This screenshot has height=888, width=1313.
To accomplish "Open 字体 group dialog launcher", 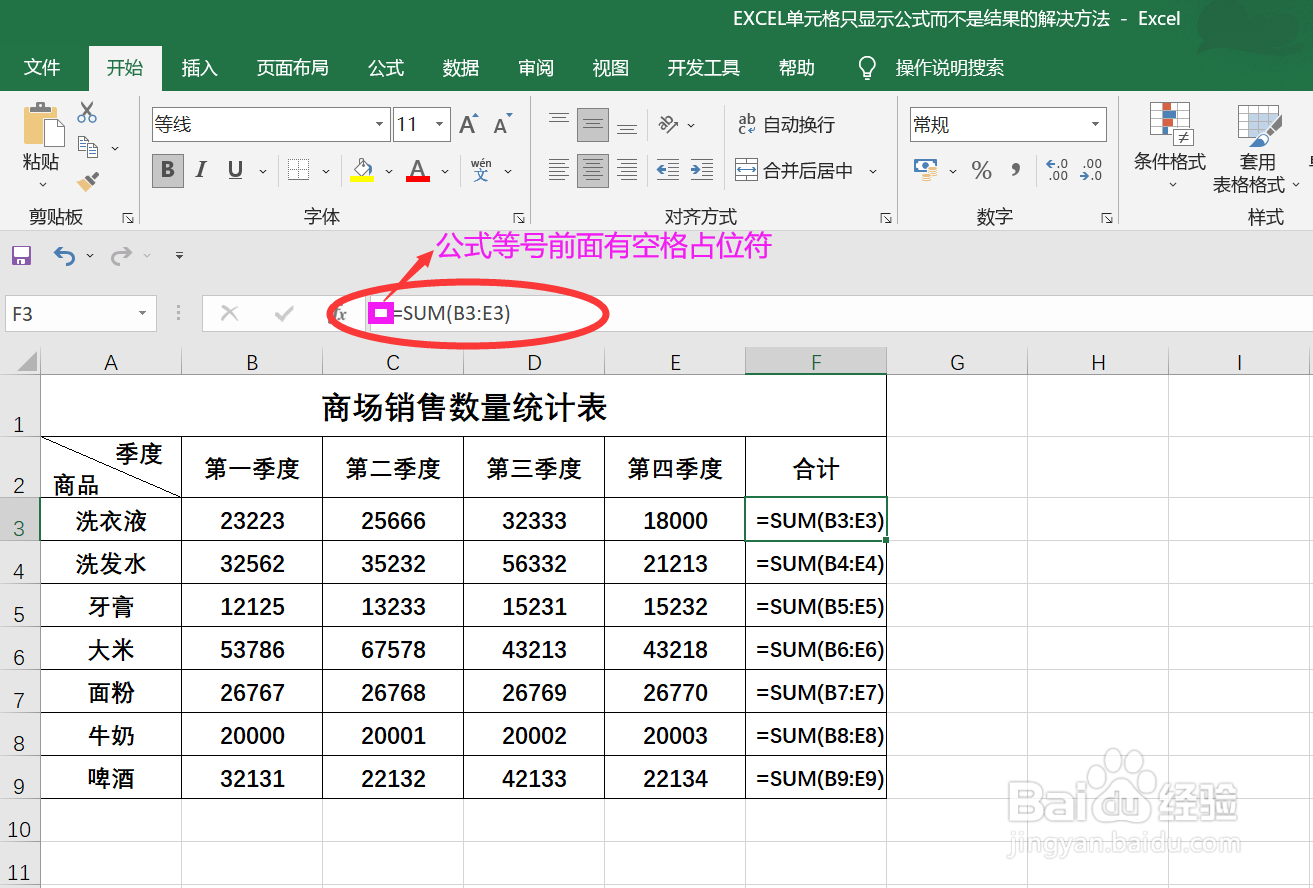I will pos(519,217).
